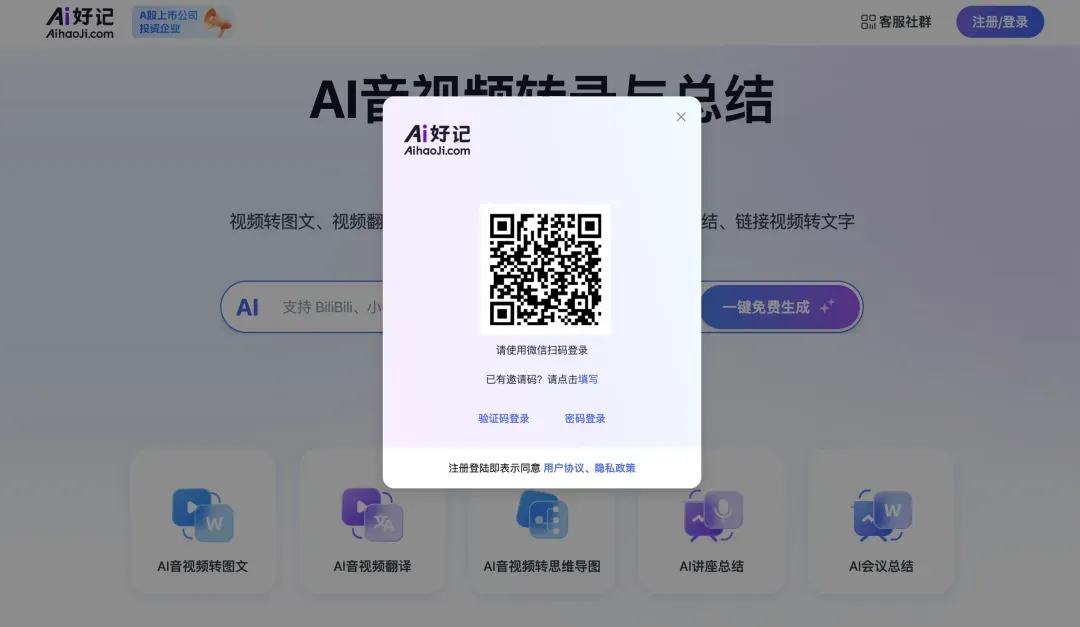Screen dimensions: 1080x627
Task: Click 填写 to enter invitation code
Action: (588, 380)
